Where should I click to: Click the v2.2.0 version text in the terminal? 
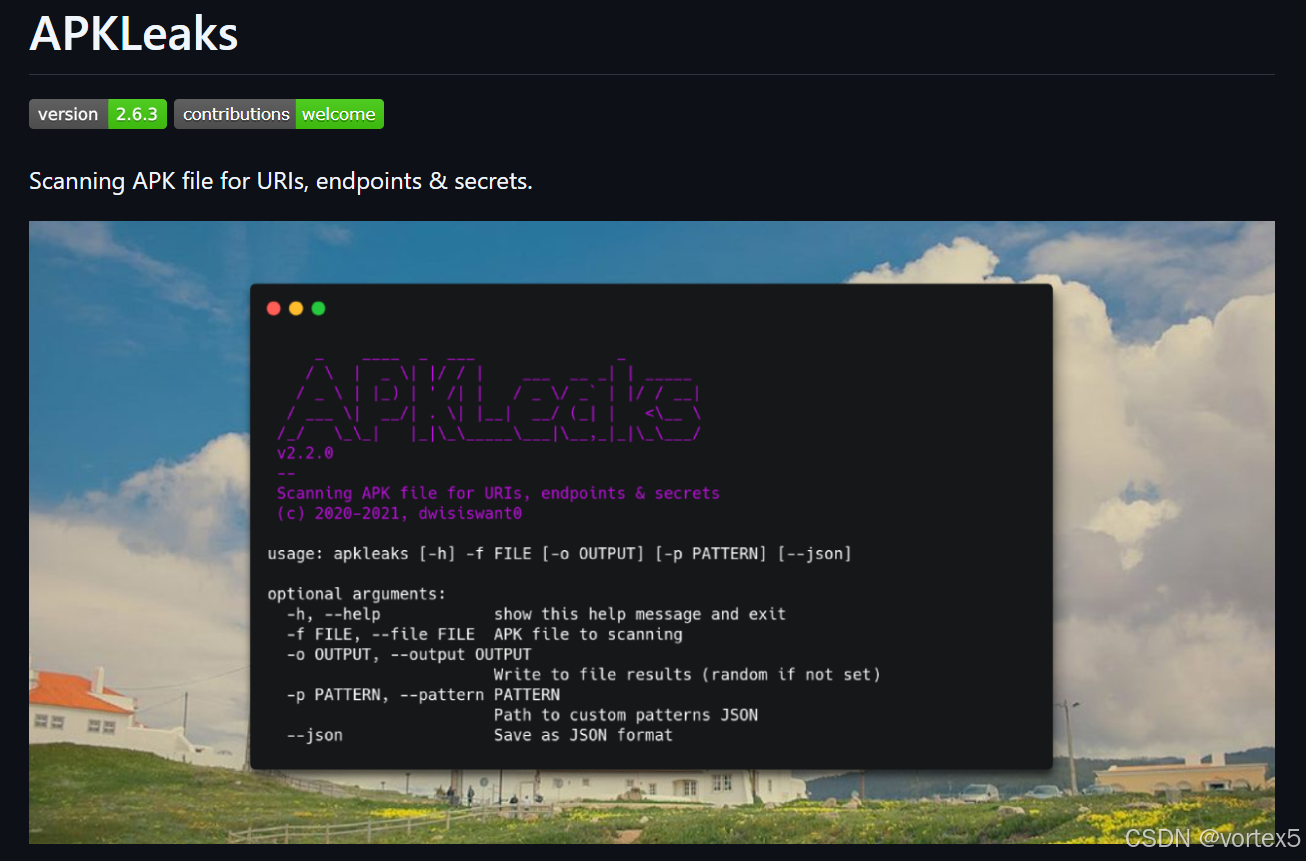pos(305,453)
